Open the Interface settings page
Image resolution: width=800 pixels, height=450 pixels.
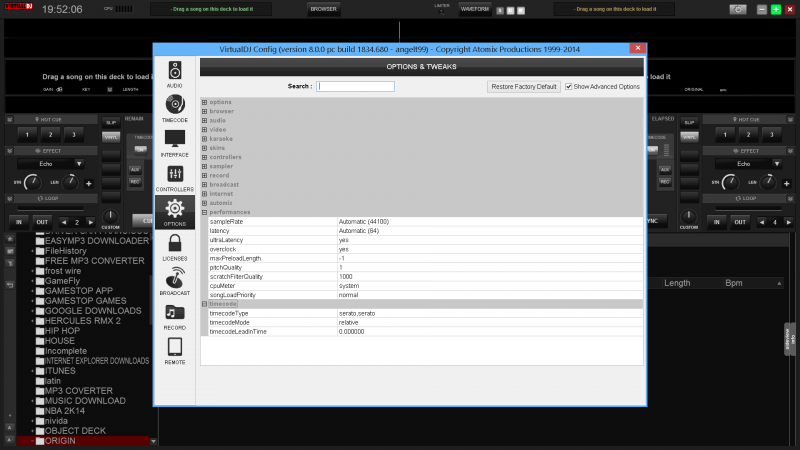coord(174,143)
